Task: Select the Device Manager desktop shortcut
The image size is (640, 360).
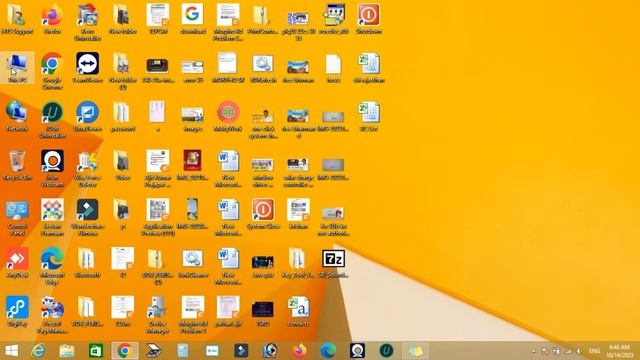Action: [158, 315]
